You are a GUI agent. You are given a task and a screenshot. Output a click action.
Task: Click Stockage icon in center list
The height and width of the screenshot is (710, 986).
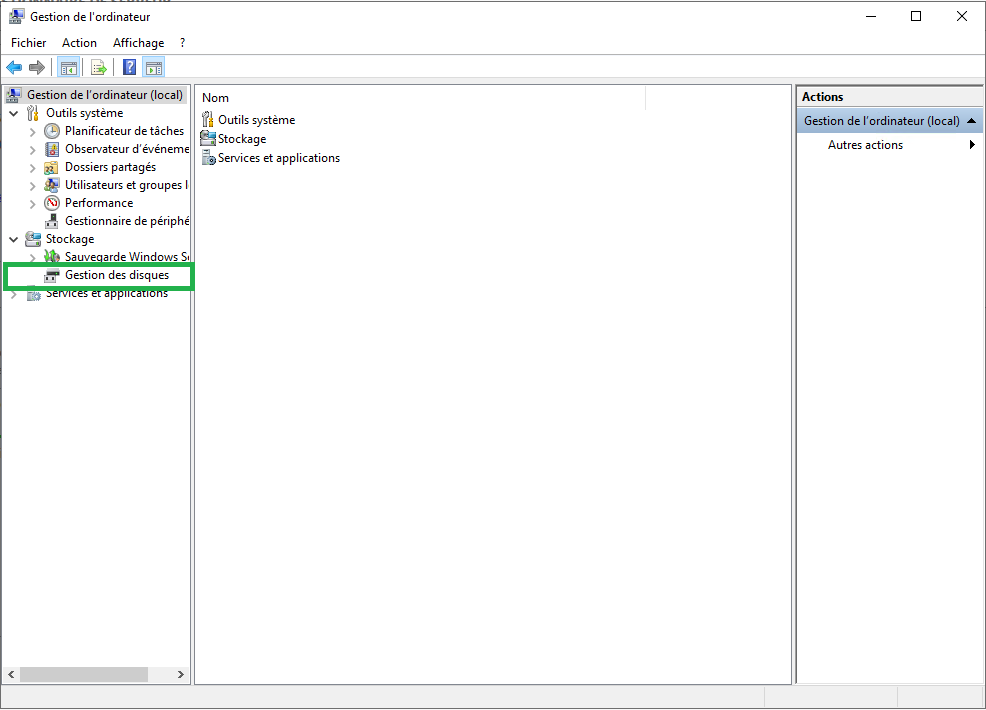pyautogui.click(x=208, y=138)
